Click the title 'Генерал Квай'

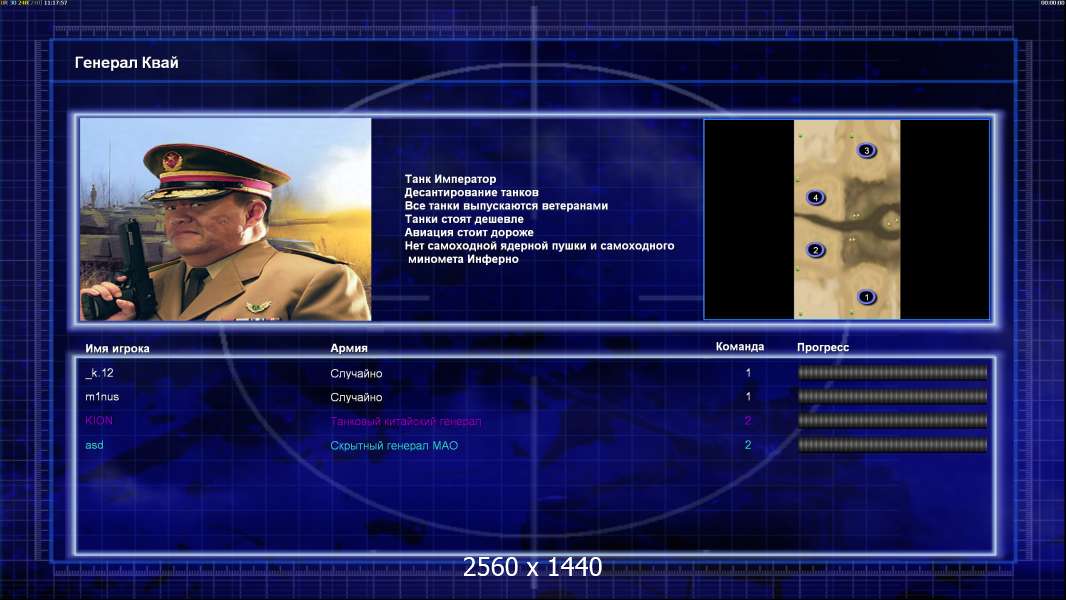[126, 63]
